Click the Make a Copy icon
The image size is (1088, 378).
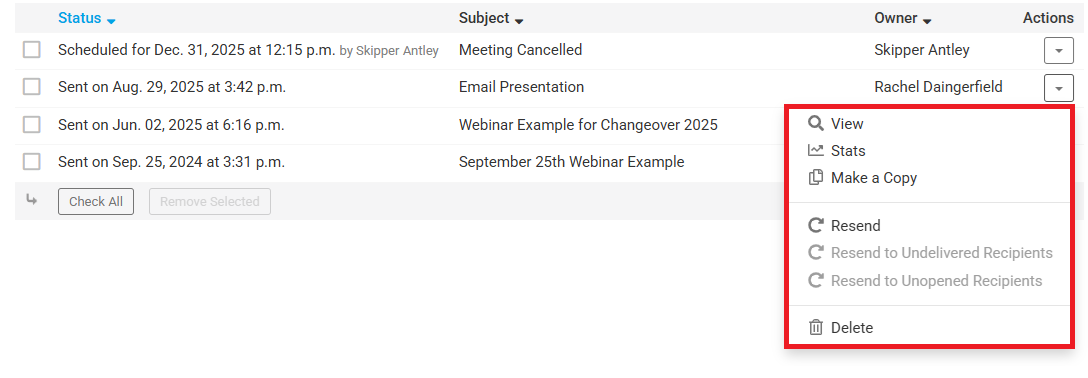[816, 178]
